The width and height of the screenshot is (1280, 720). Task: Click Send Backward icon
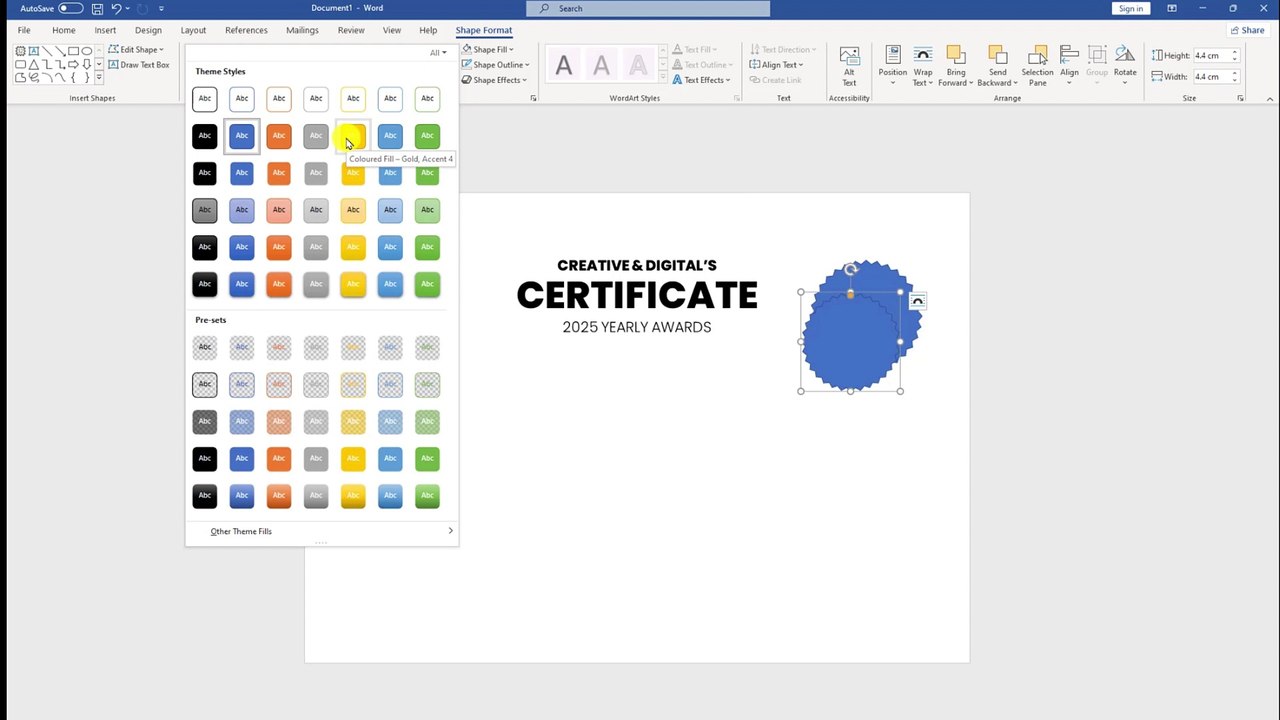point(997,55)
